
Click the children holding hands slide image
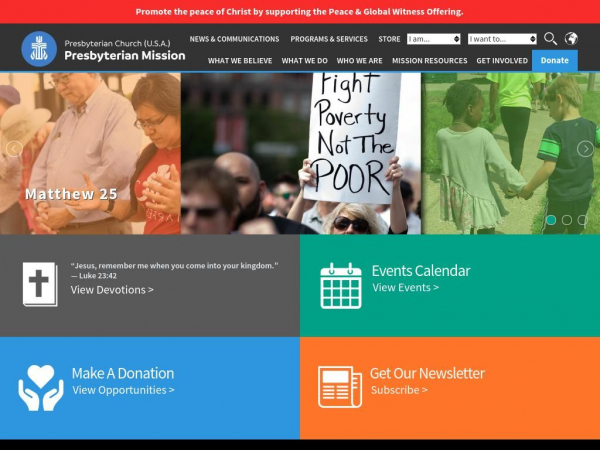(510, 153)
